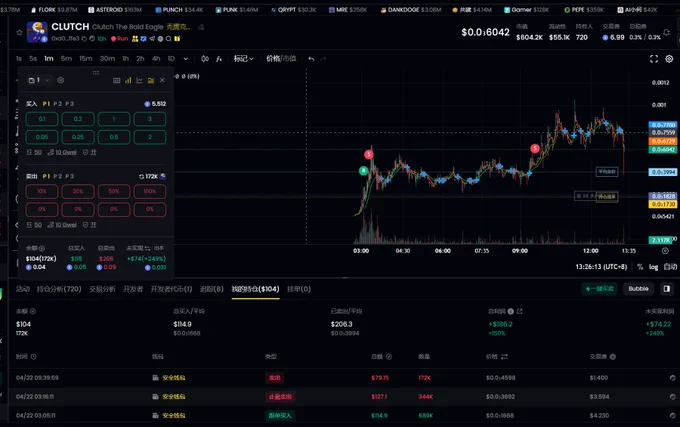Select 1h timeframe

[125, 59]
